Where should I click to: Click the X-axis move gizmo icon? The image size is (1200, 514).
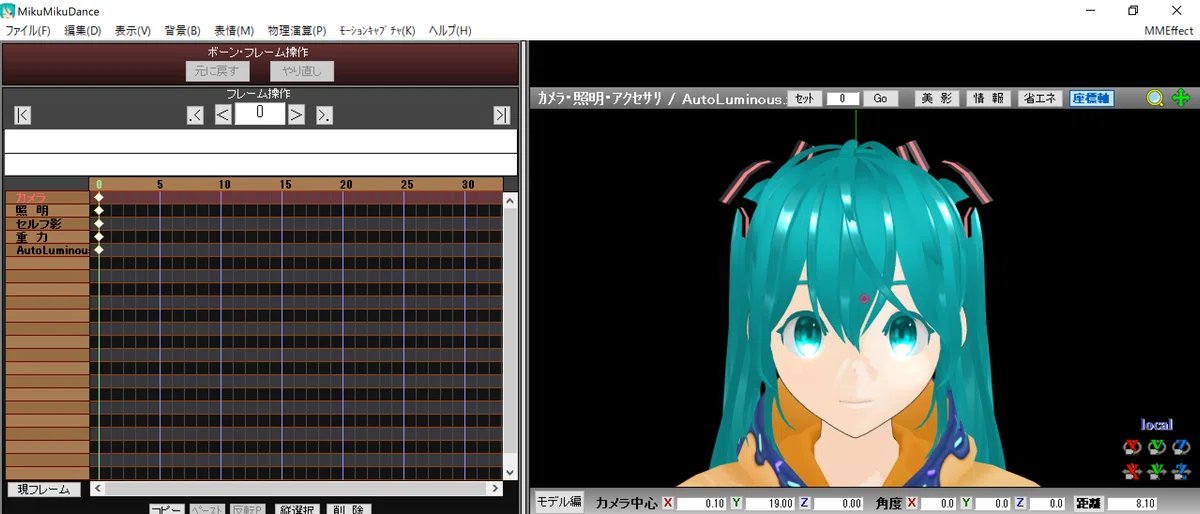1133,470
